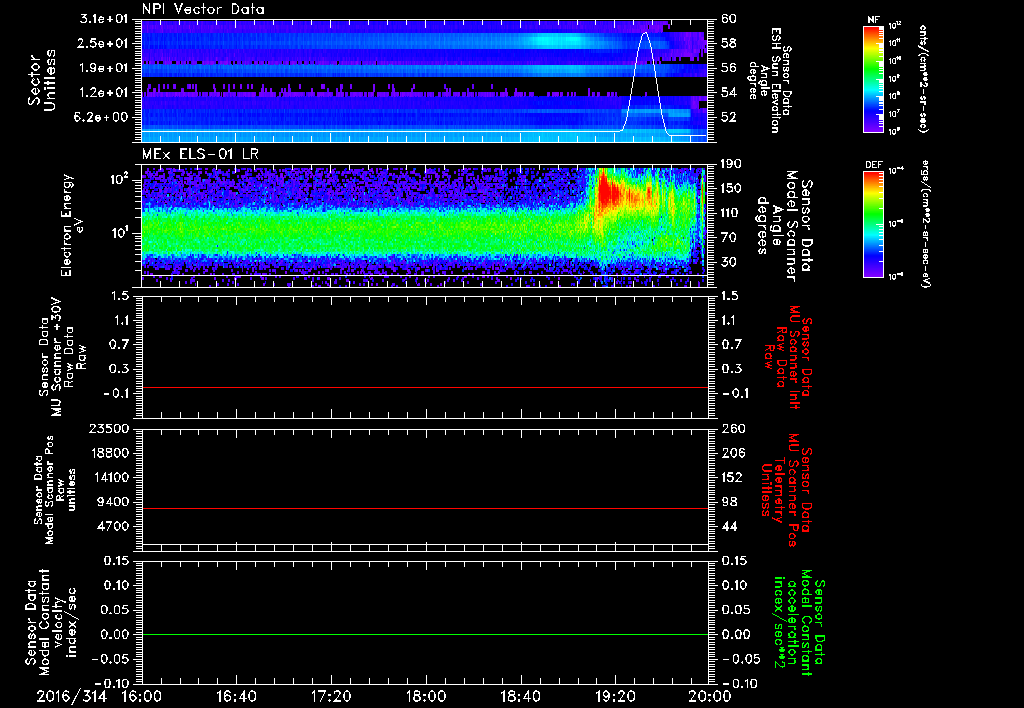Click the date label "2016/314"

[x=71, y=696]
